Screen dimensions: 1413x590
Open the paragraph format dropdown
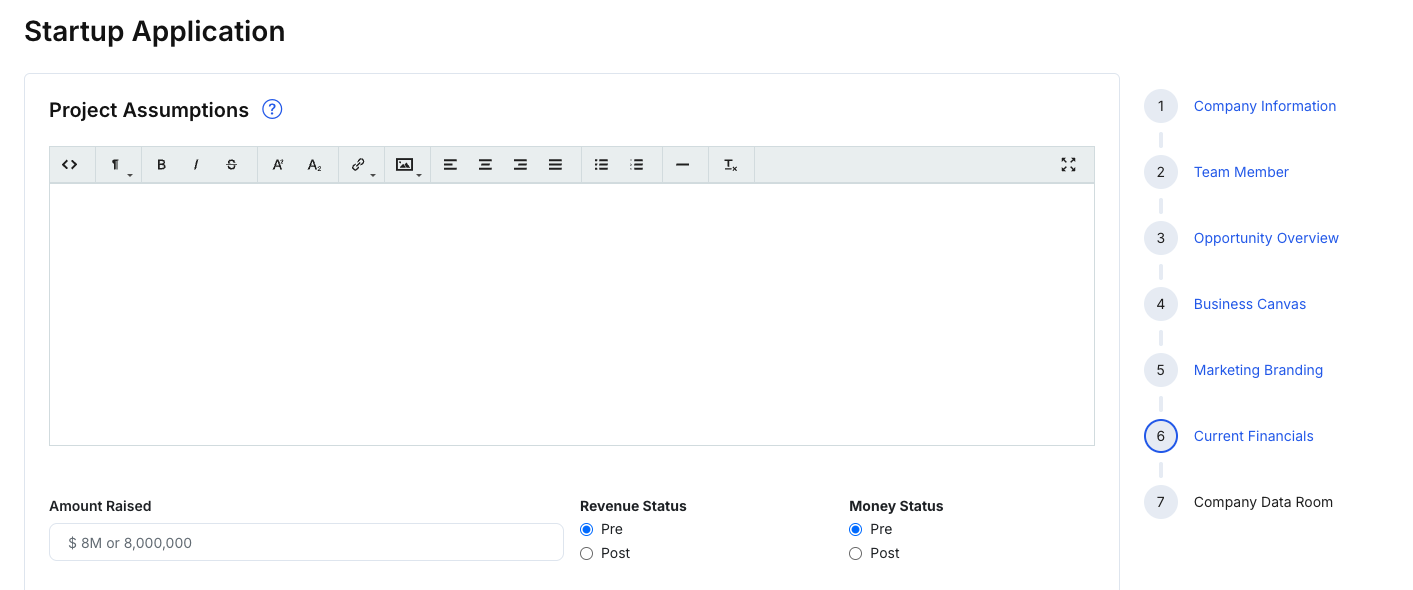coord(118,165)
